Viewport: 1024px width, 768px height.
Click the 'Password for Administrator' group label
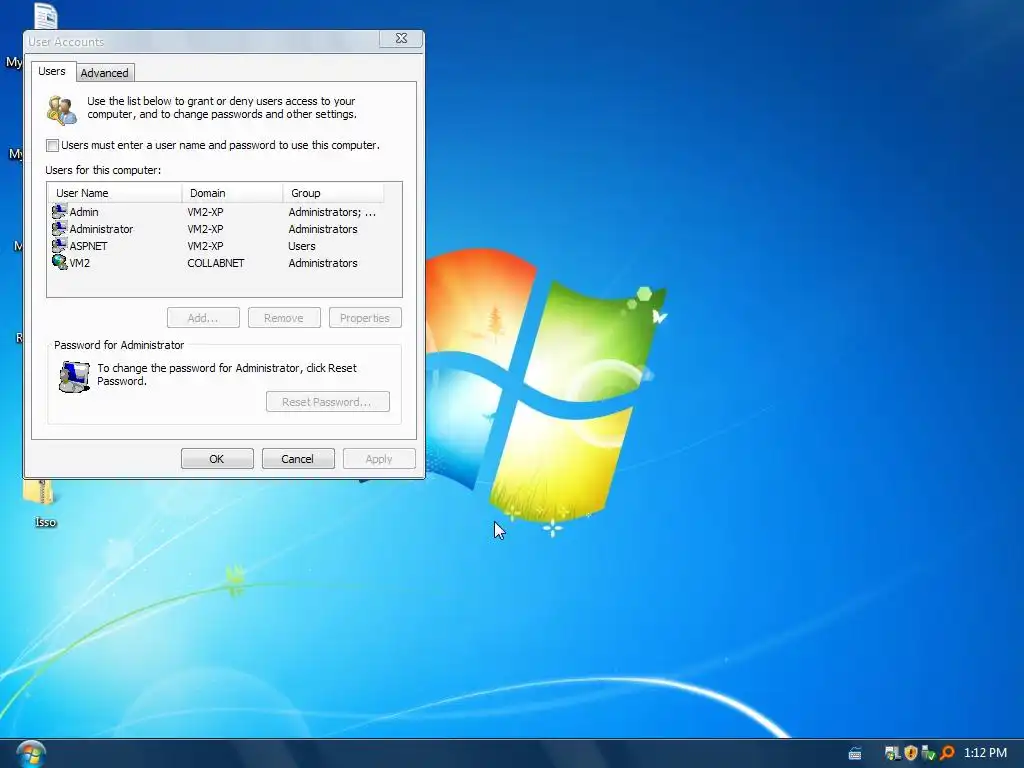119,345
